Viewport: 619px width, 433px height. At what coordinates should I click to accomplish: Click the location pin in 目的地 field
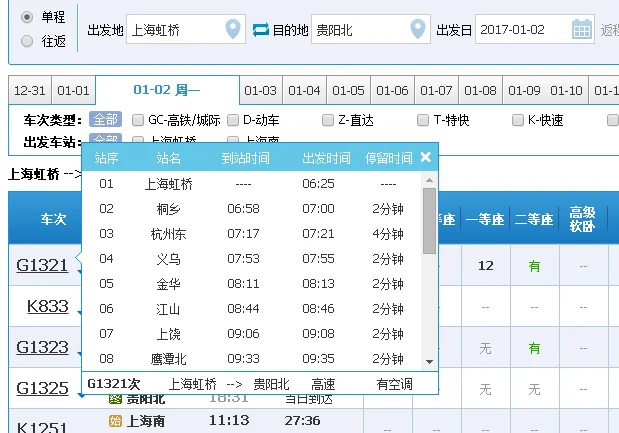[418, 29]
